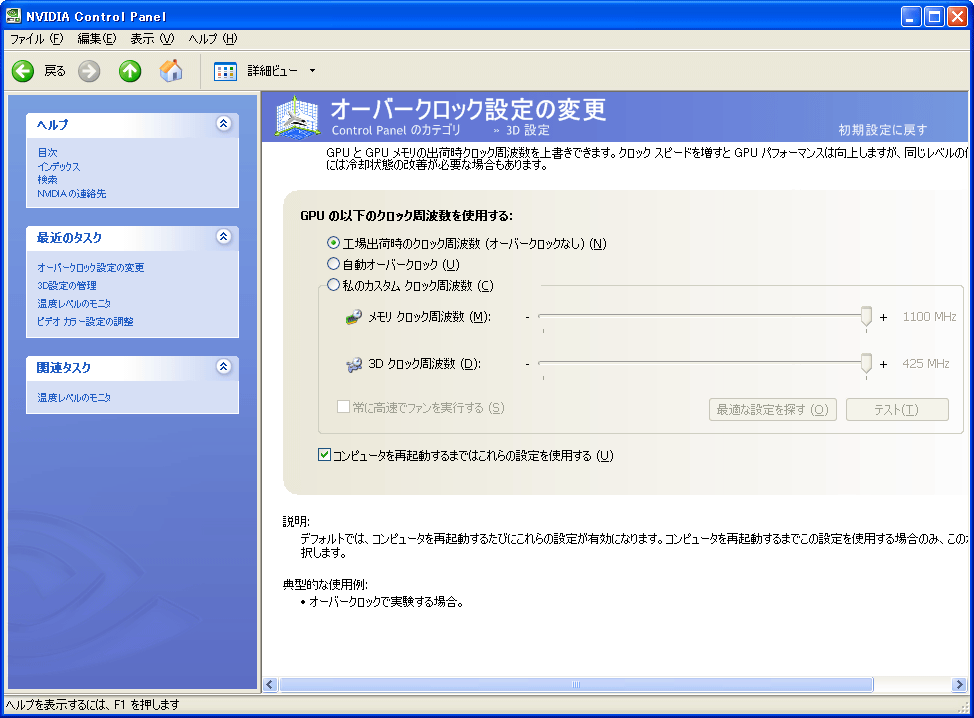This screenshot has width=974, height=718.
Task: Click the 3D クロック周波数 icon
Action: (353, 364)
